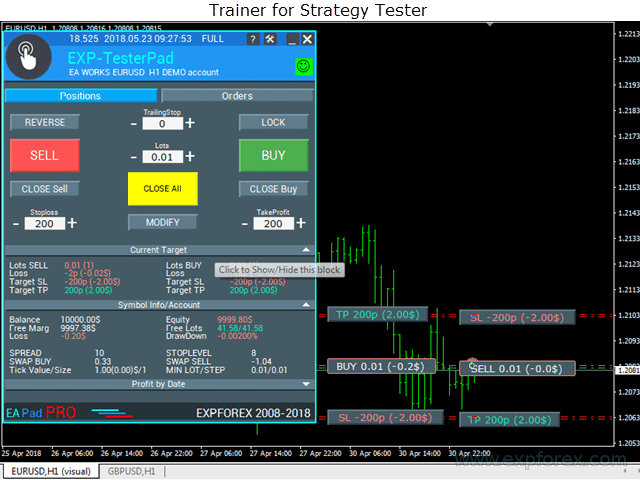
Task: Click the SPREAD value 10
Action: 100,353
